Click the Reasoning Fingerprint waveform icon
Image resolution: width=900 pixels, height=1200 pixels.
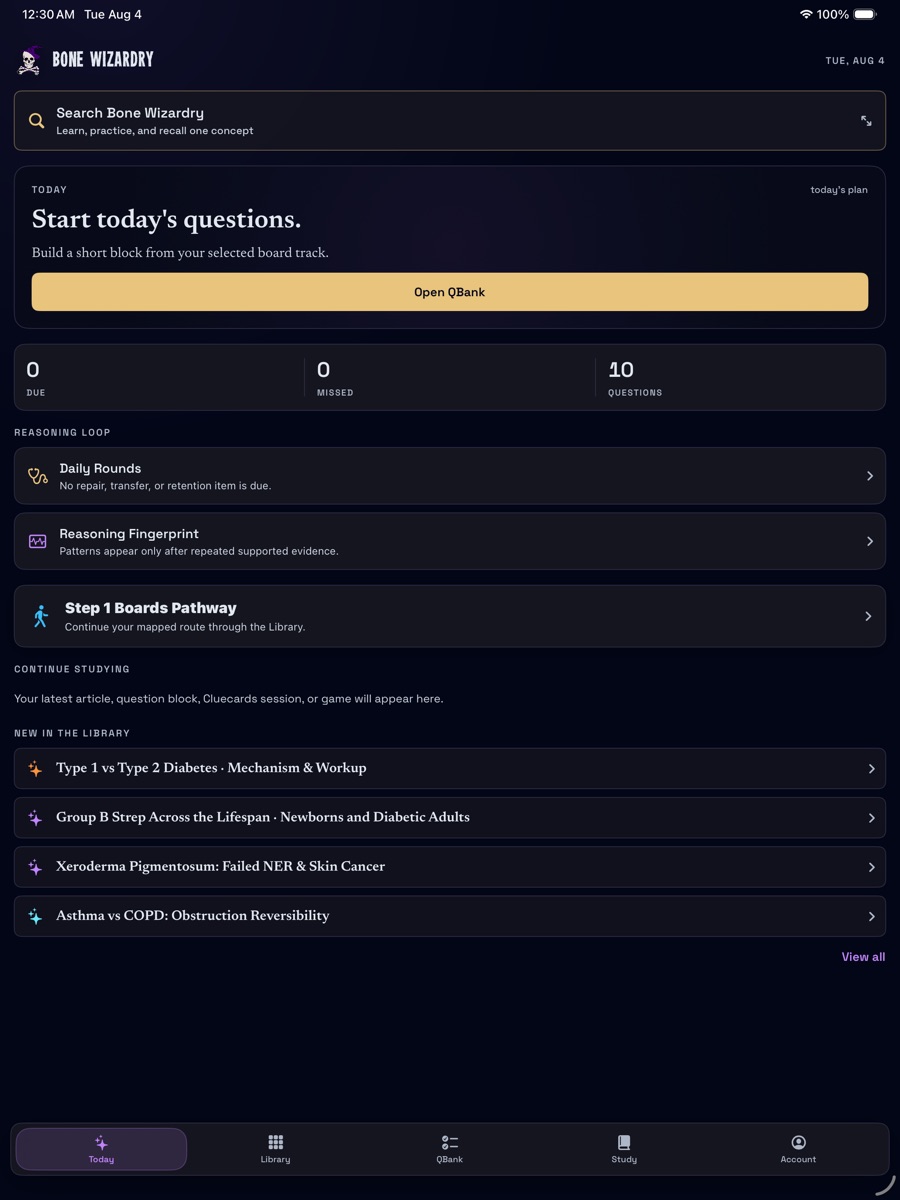point(38,541)
